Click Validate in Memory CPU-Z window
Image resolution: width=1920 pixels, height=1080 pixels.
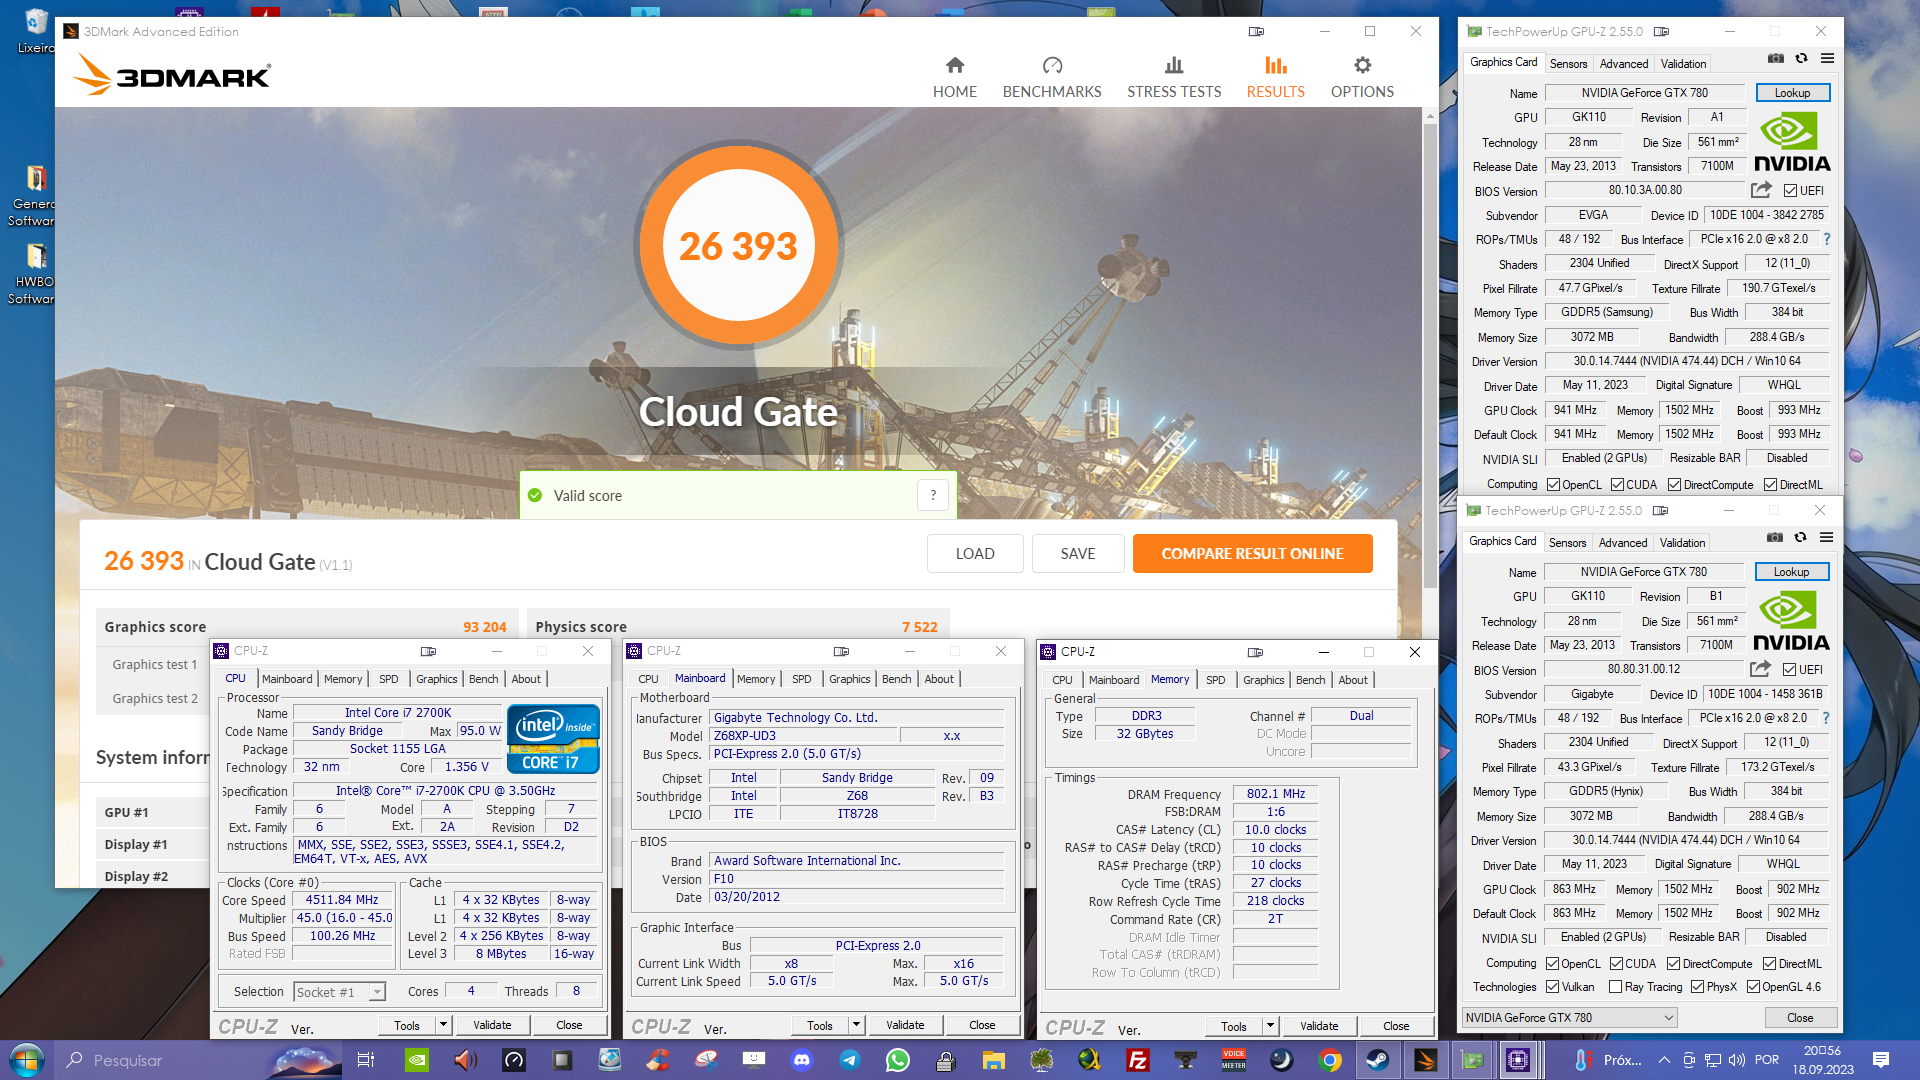tap(1319, 1026)
